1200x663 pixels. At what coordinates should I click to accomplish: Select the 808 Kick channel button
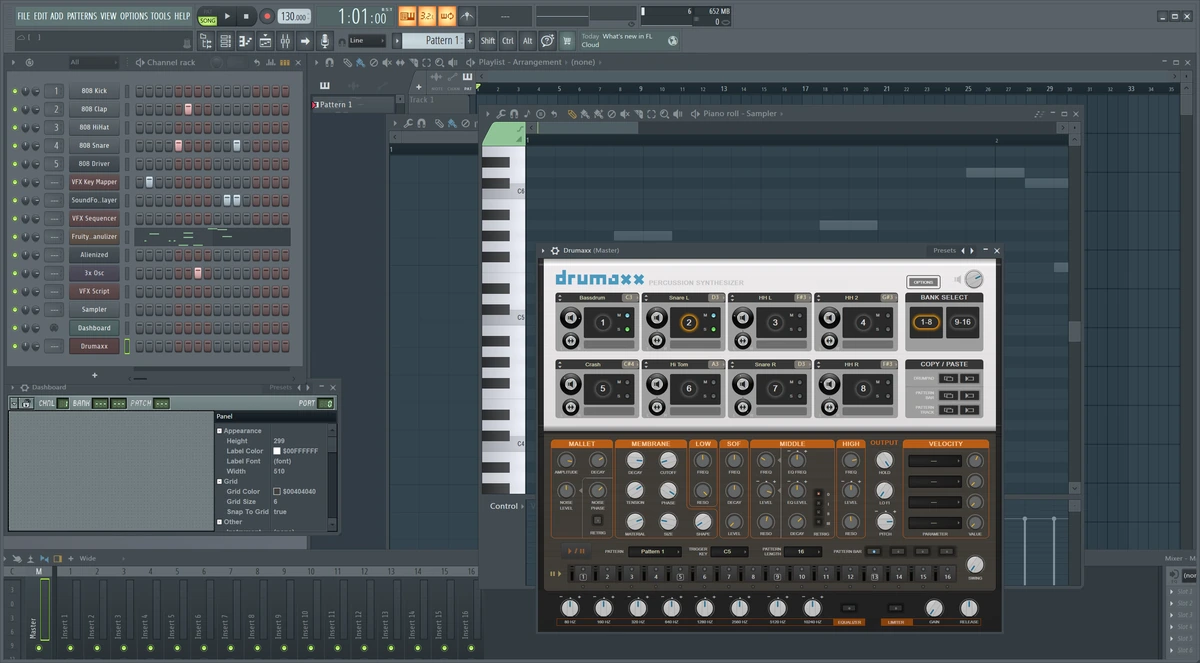pos(94,91)
